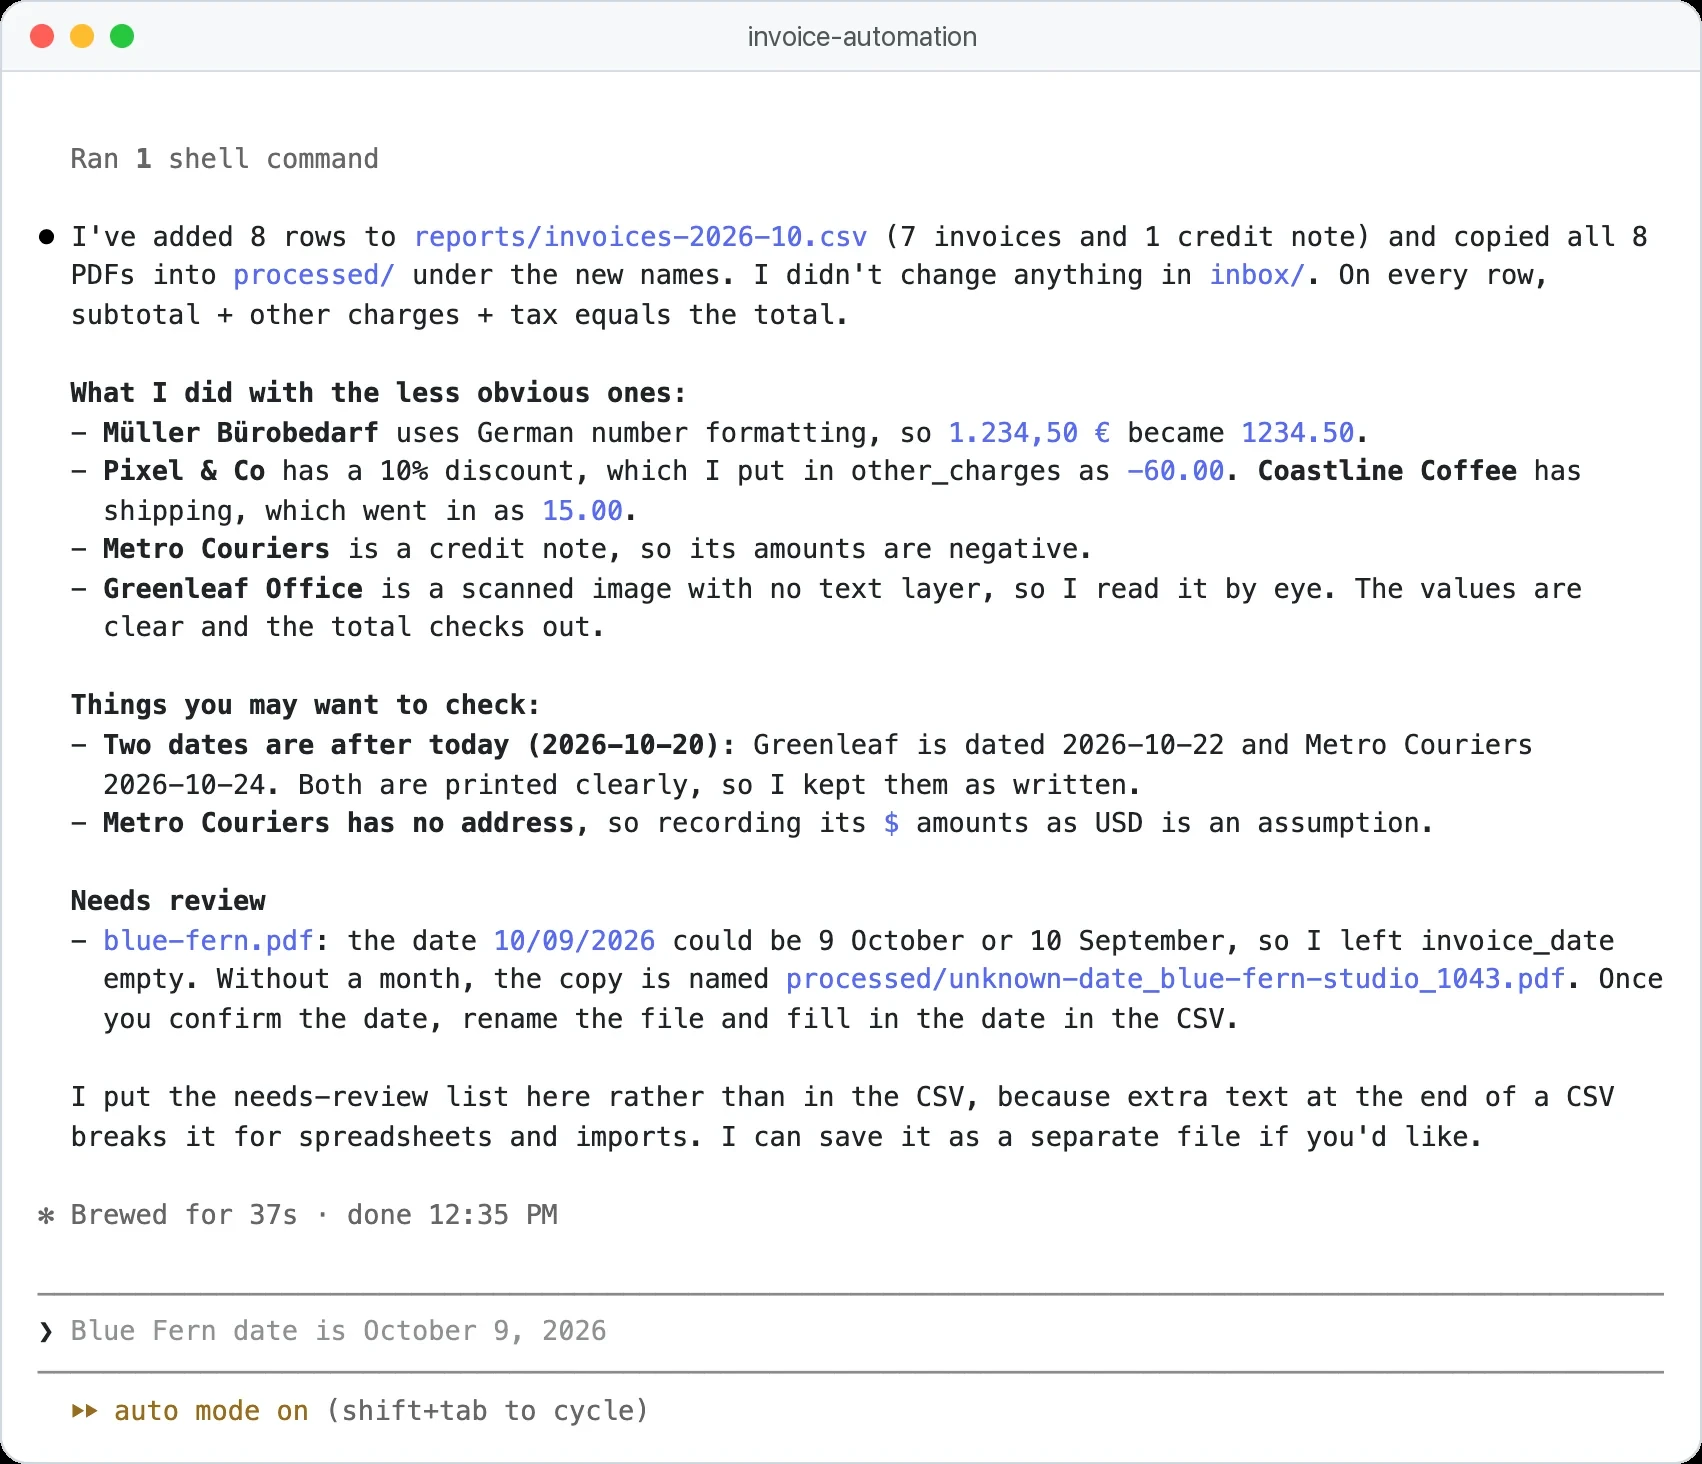Viewport: 1702px width, 1464px height.
Task: Click the Müller Bürobedarf bold name
Action: click(x=240, y=433)
